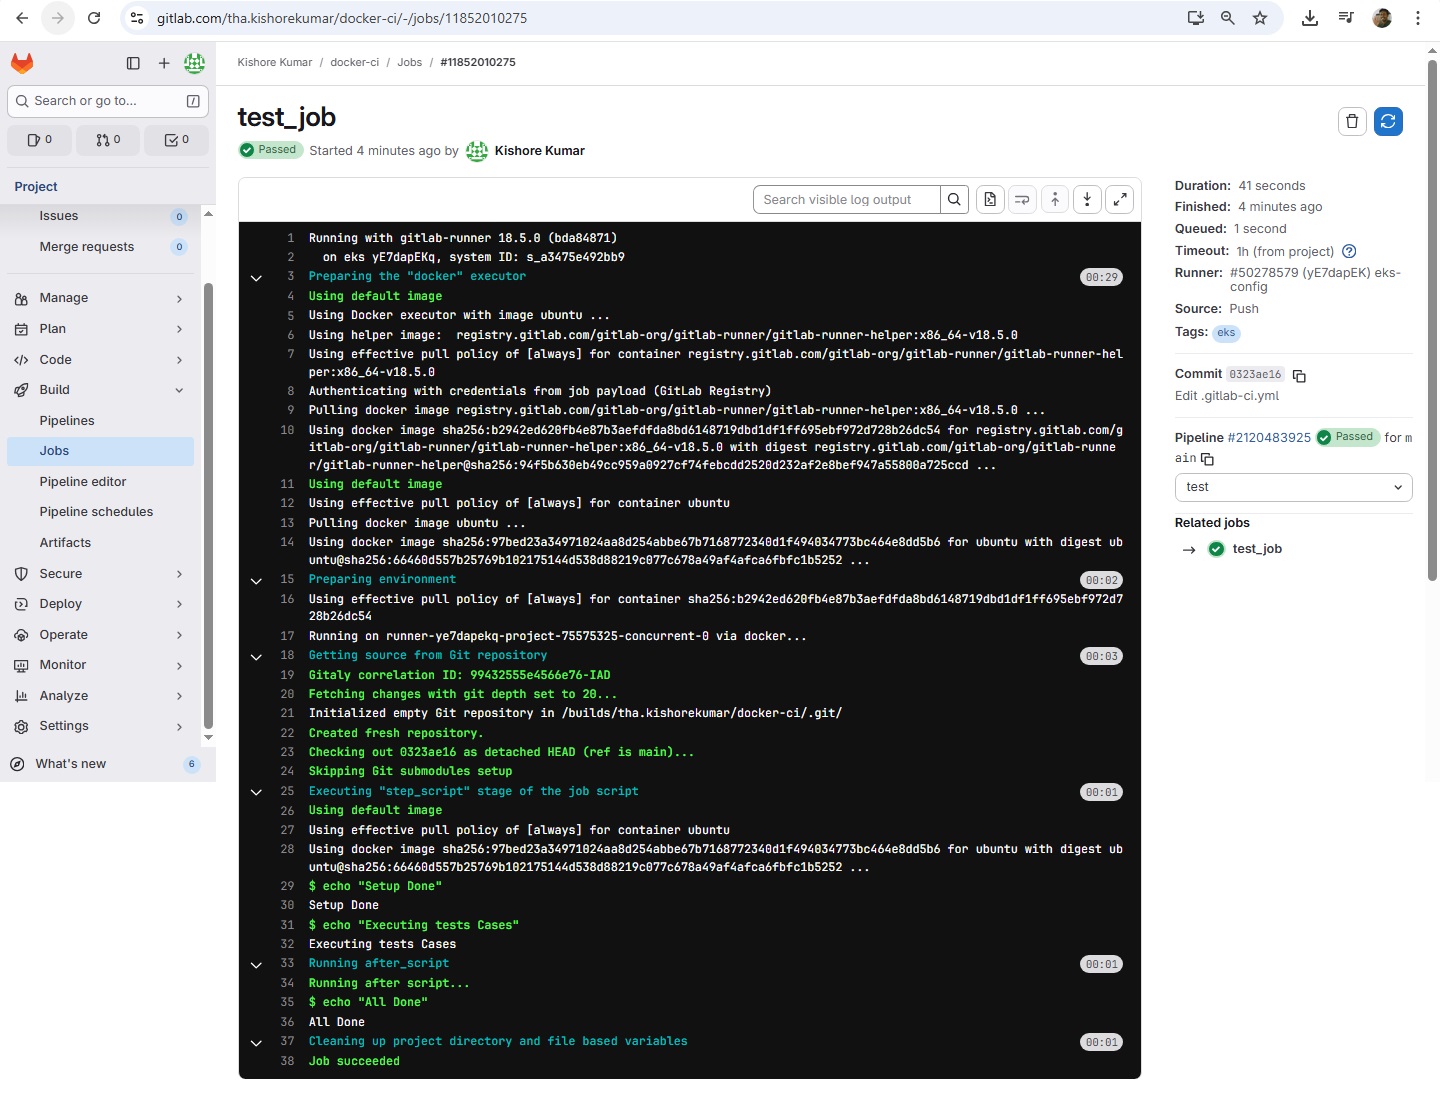Toggle the left sidebar visibility
This screenshot has width=1448, height=1100.
coord(133,63)
